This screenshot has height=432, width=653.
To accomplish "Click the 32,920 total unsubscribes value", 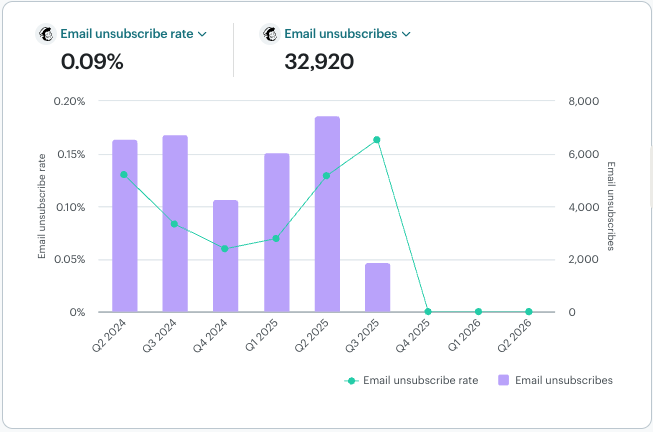I will point(319,62).
